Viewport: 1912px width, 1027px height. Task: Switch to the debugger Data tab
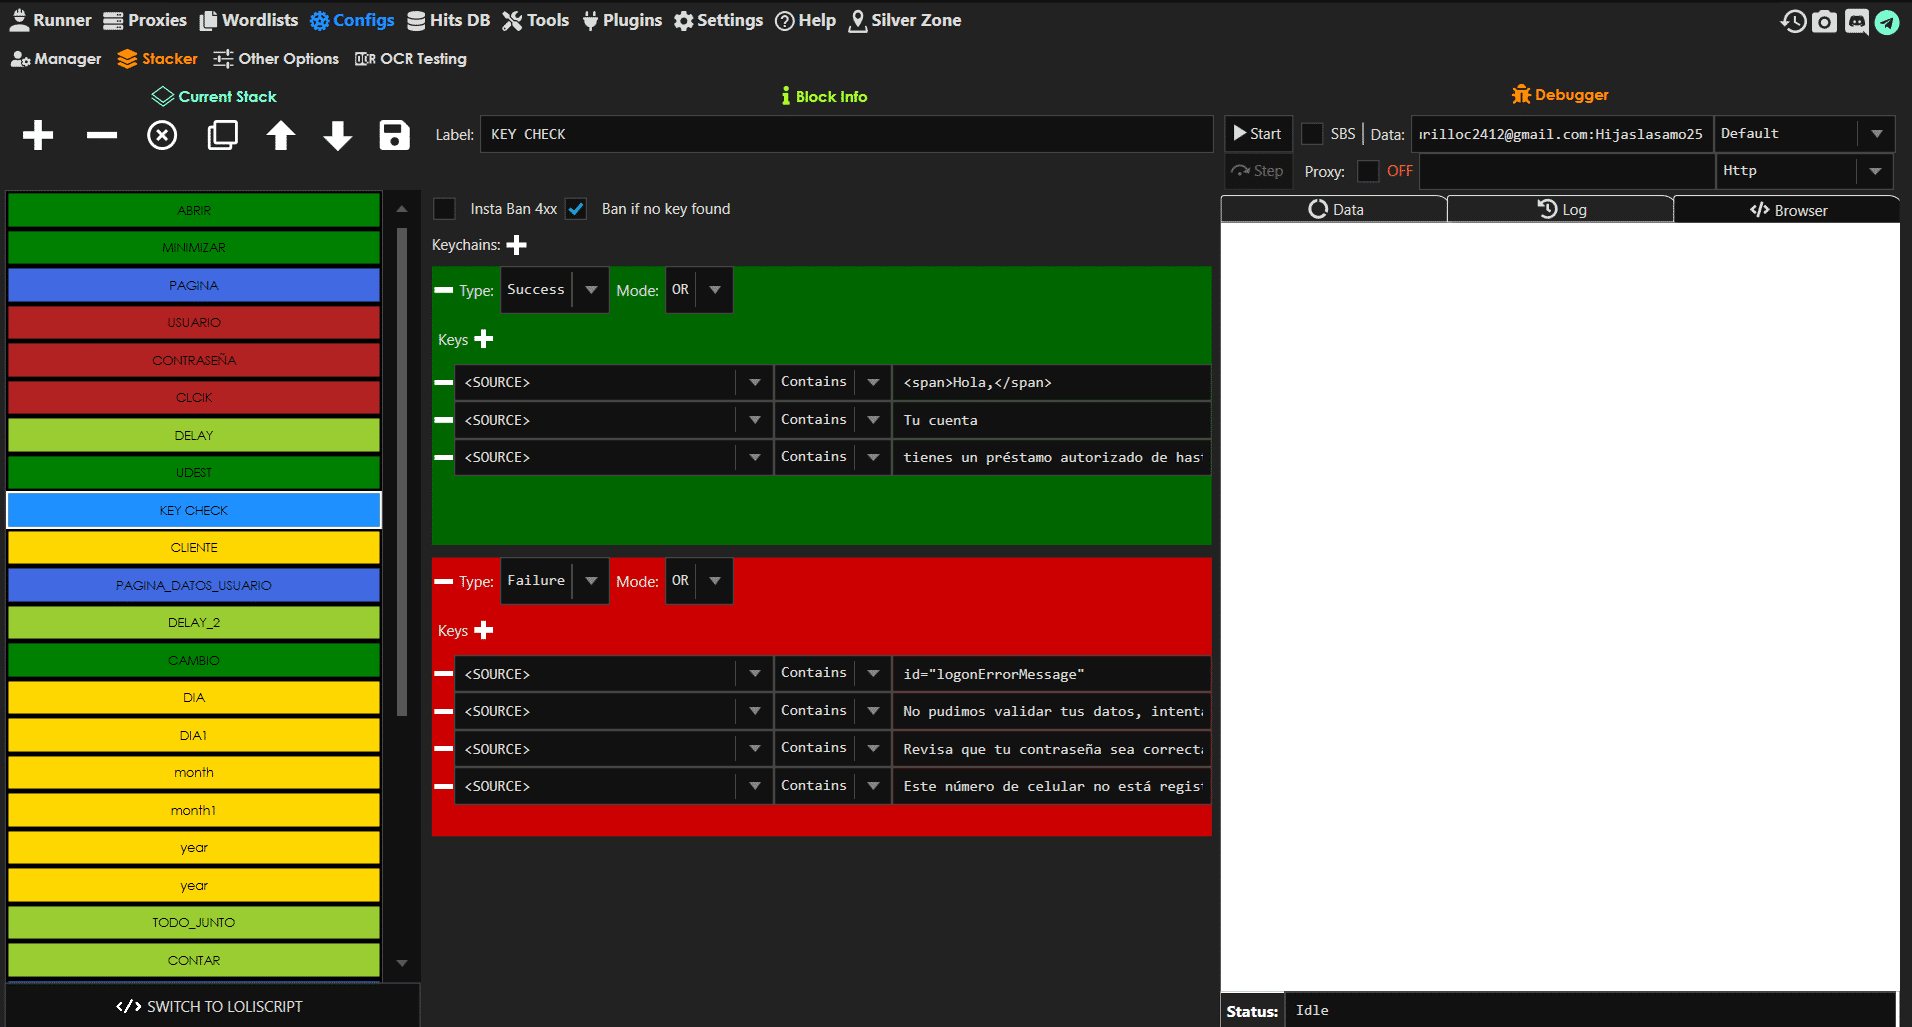tap(1334, 209)
